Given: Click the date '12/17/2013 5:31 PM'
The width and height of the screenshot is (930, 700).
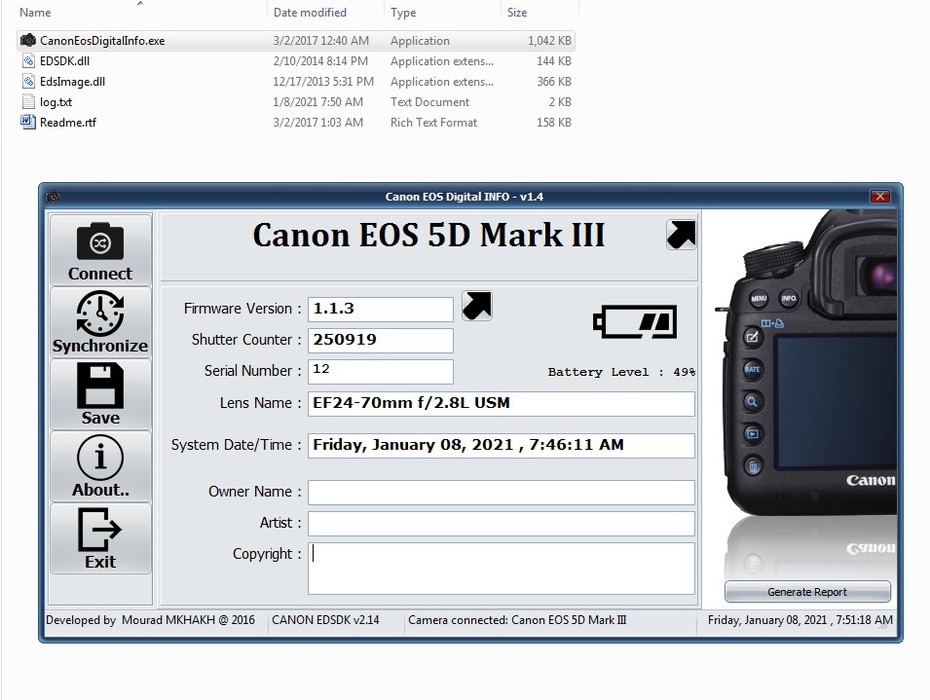Looking at the screenshot, I should tap(323, 82).
